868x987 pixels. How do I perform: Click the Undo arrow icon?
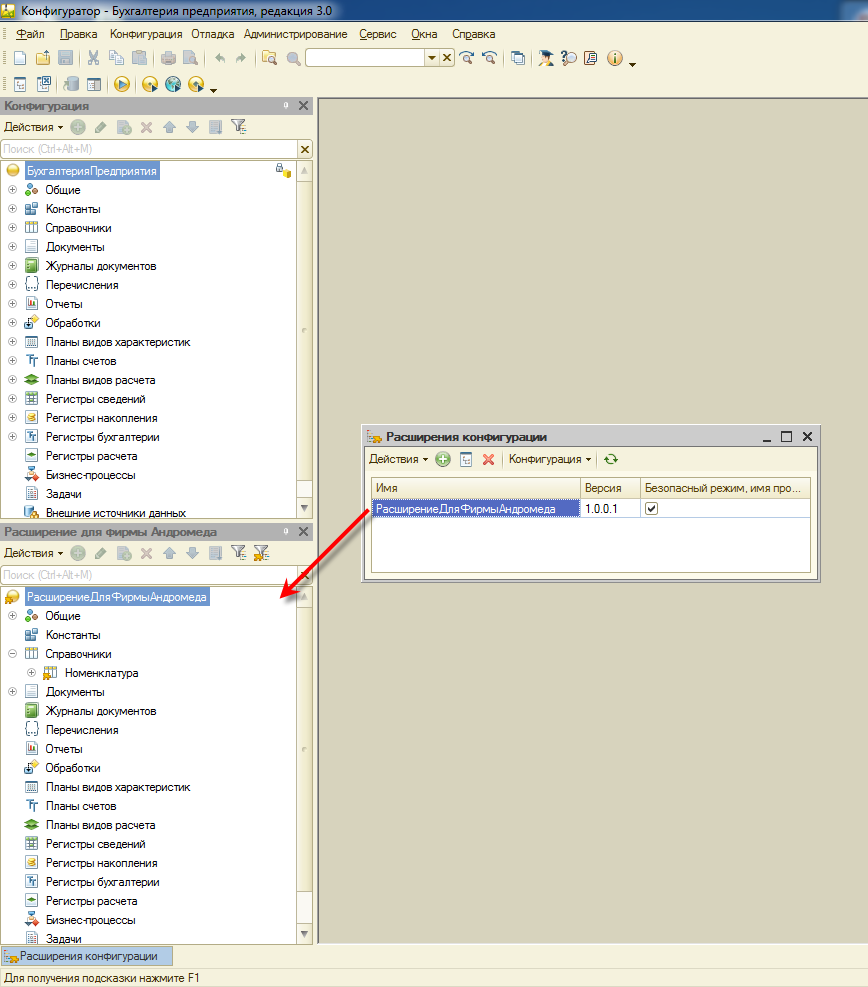pyautogui.click(x=220, y=59)
